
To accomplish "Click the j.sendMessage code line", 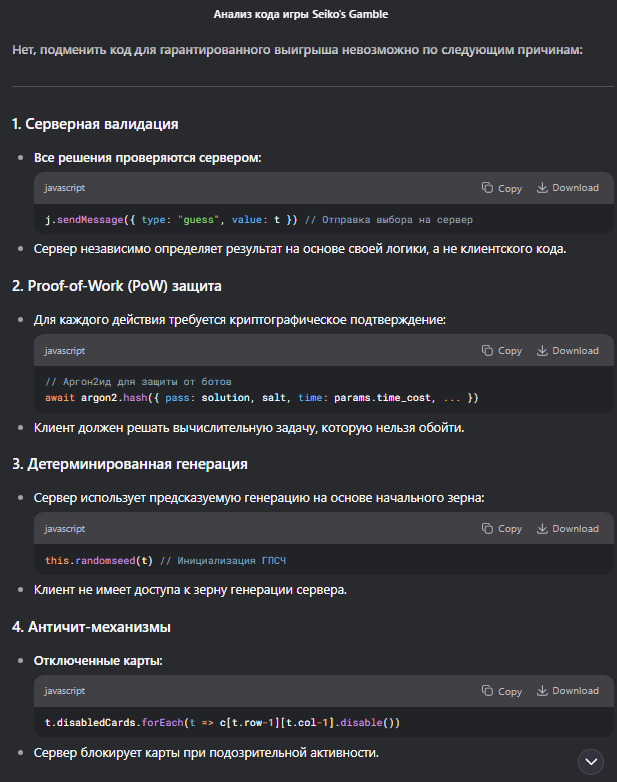I will (x=258, y=220).
